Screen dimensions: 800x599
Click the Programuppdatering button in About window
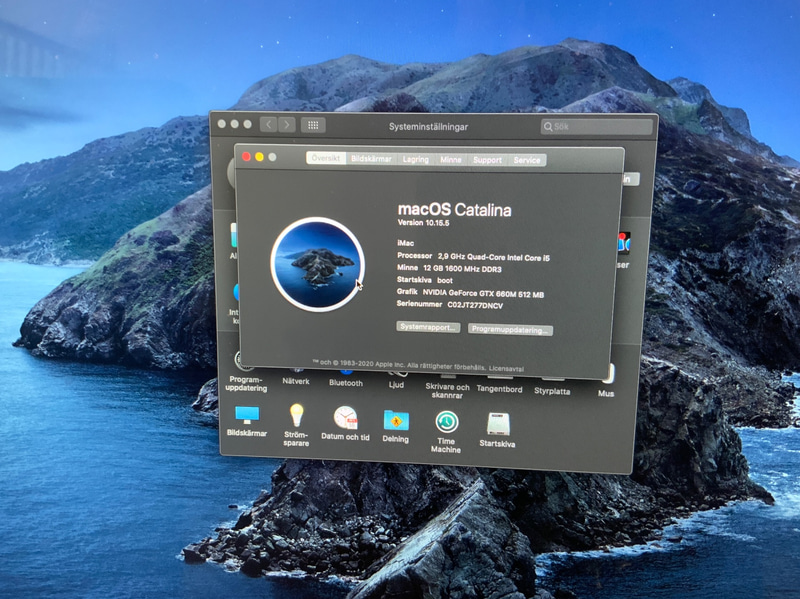510,330
